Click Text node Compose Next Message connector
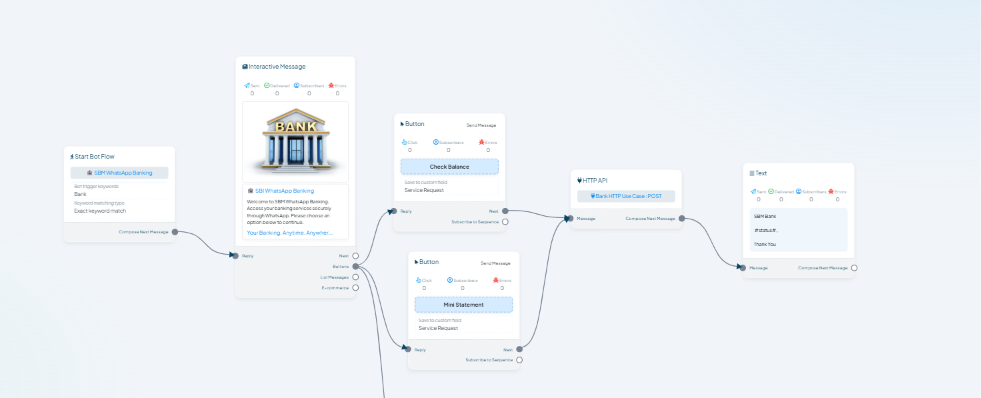Image resolution: width=981 pixels, height=398 pixels. (854, 268)
